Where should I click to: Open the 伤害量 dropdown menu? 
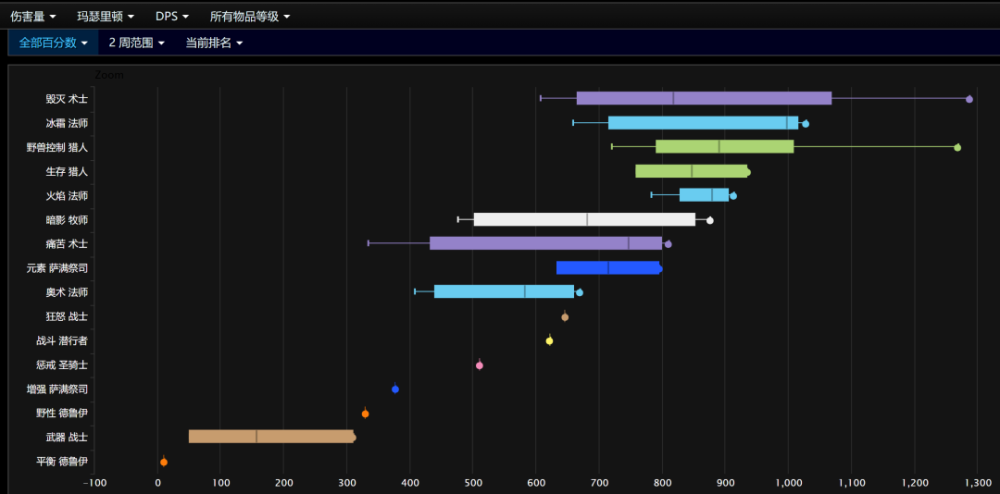[33, 16]
